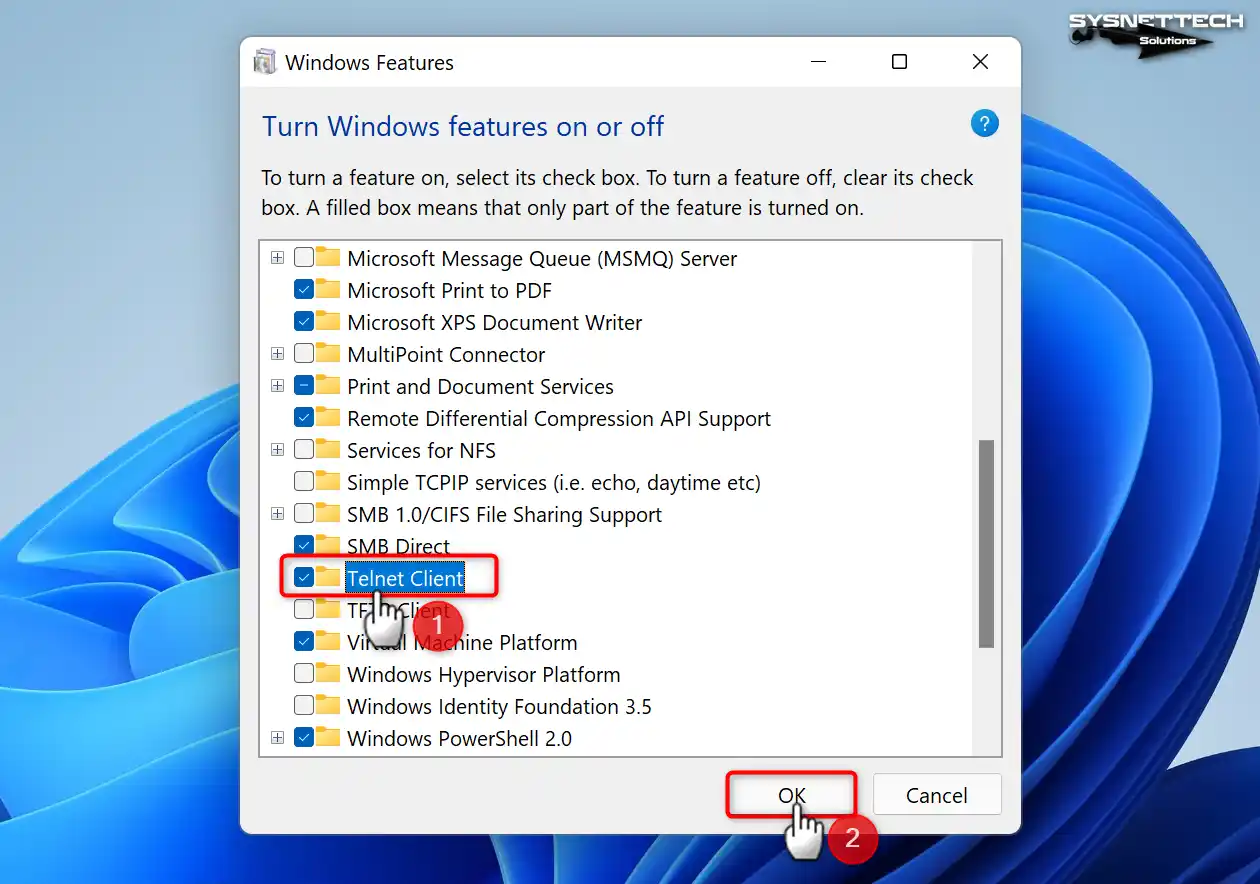
Task: Select the Windows PowerShell 2.0 label
Action: (x=459, y=738)
